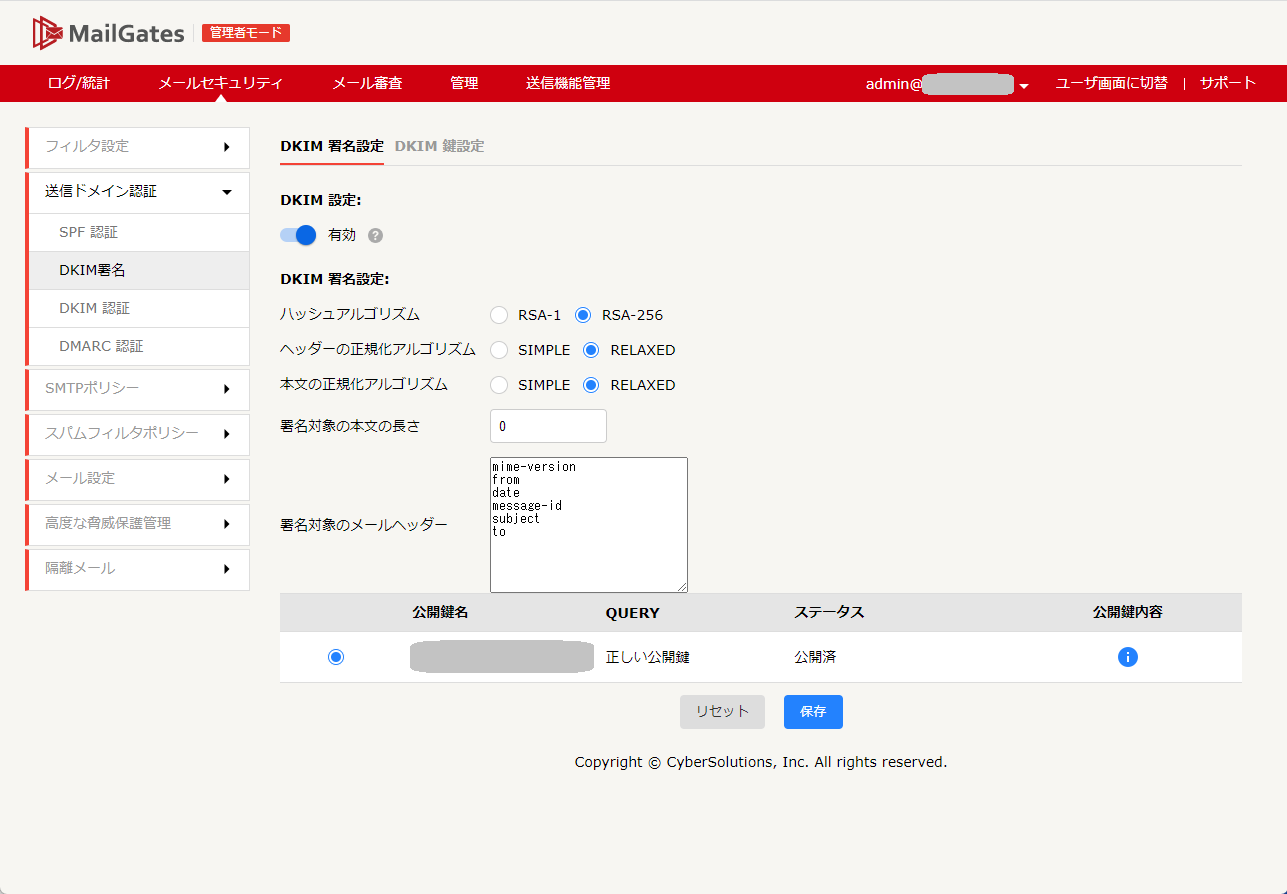Click the MailGates logo
The height and width of the screenshot is (894, 1287).
pos(108,33)
